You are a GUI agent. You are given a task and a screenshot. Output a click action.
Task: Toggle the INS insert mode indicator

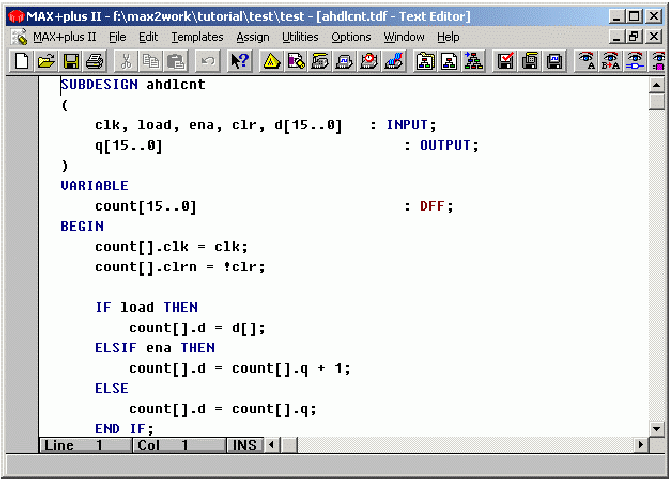tap(244, 445)
